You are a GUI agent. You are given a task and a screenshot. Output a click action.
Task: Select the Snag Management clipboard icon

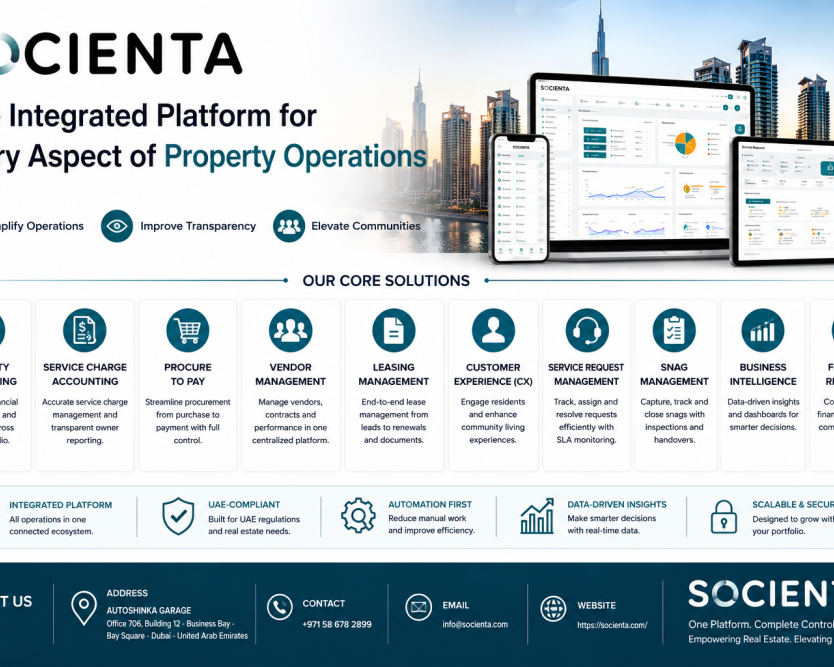(x=674, y=330)
